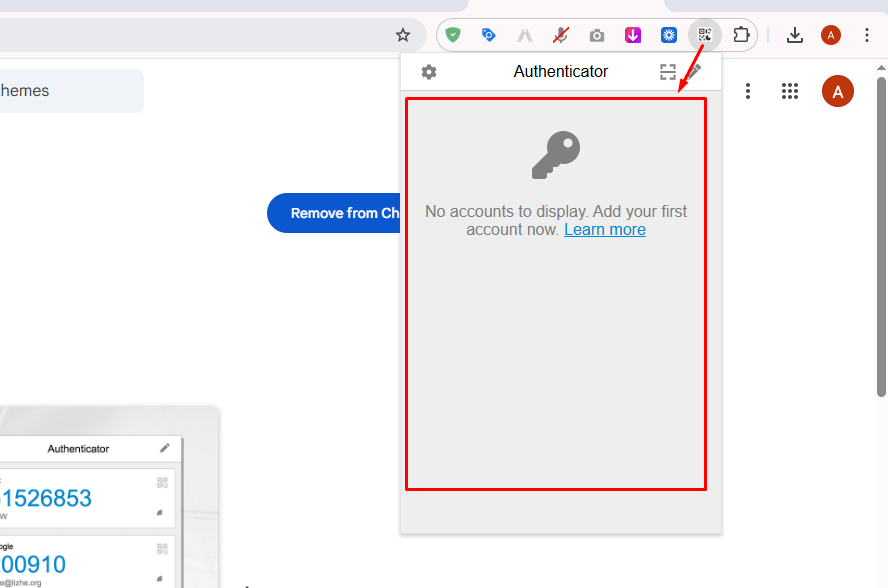Open Authenticator settings gear
The height and width of the screenshot is (588, 888).
coord(429,72)
